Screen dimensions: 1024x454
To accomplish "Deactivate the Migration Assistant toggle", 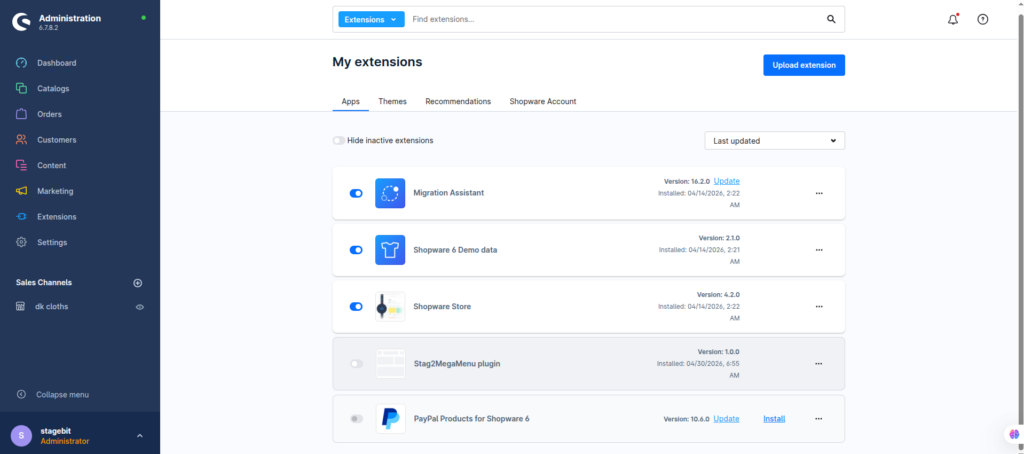I will point(356,193).
